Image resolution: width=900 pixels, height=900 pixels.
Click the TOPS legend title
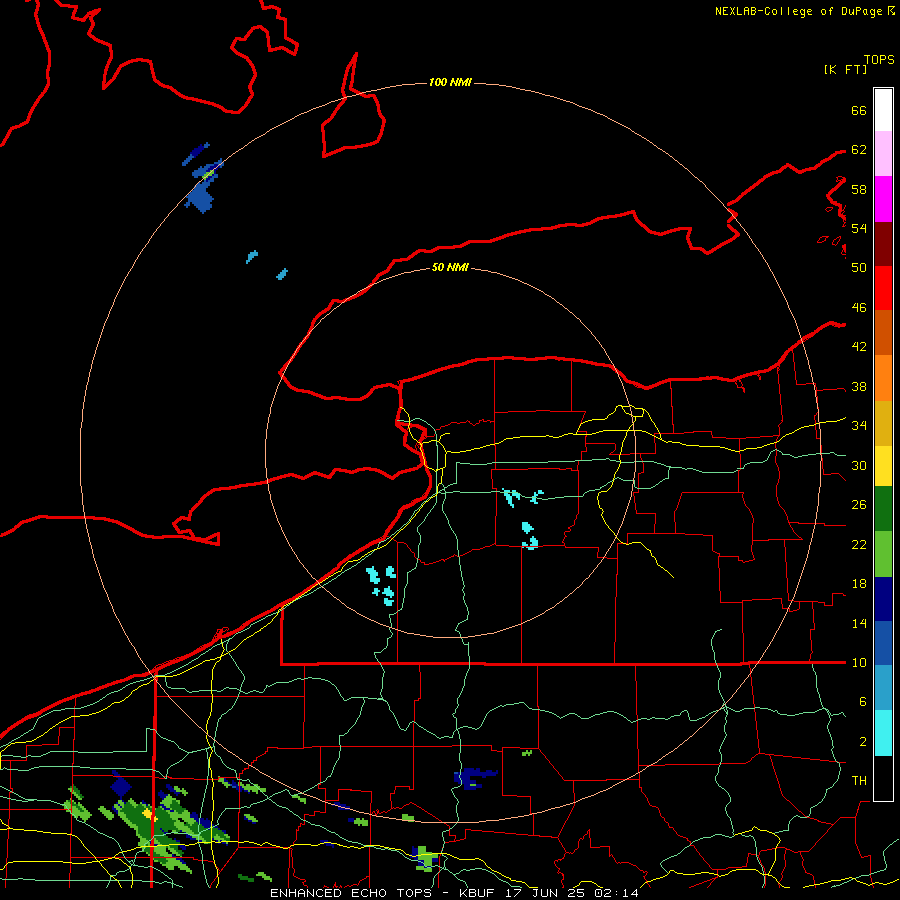pyautogui.click(x=879, y=60)
